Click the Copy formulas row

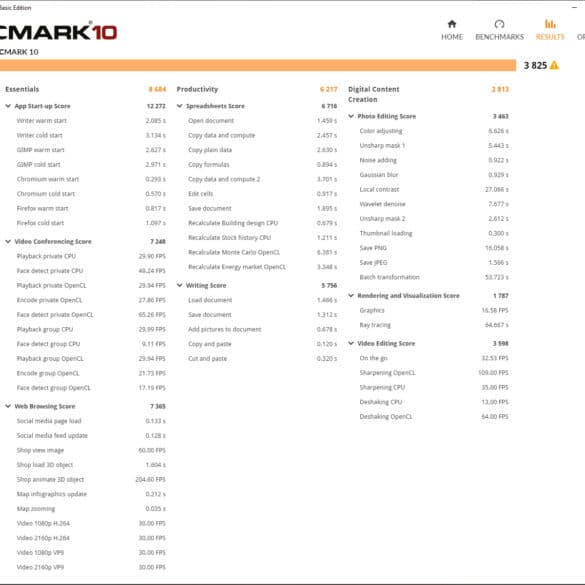pyautogui.click(x=263, y=165)
